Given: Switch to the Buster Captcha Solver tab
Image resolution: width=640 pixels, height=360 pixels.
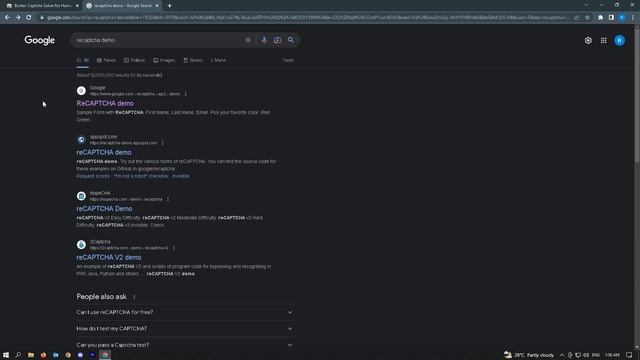Looking at the screenshot, I should [42, 6].
